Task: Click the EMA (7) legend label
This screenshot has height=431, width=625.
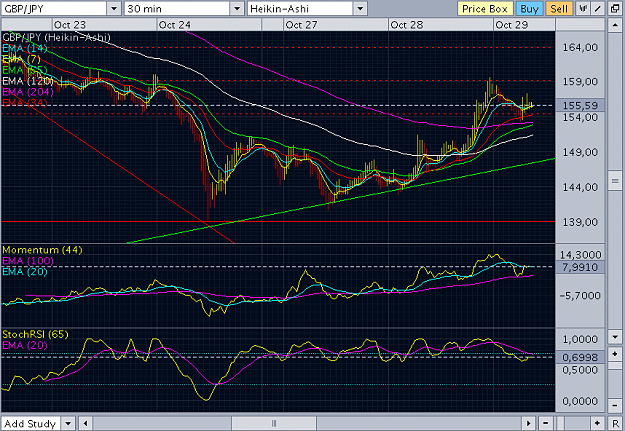Action: (22, 59)
